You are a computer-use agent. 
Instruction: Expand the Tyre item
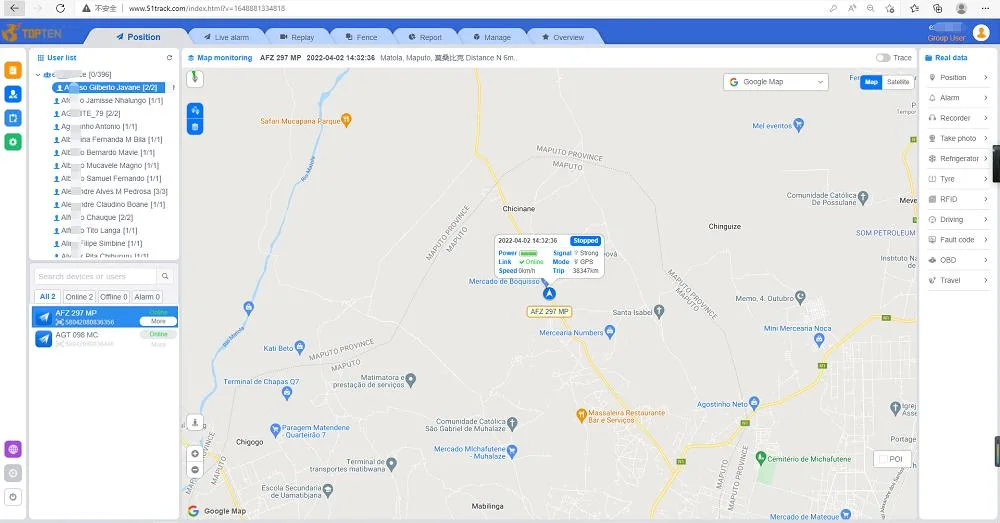tap(958, 179)
